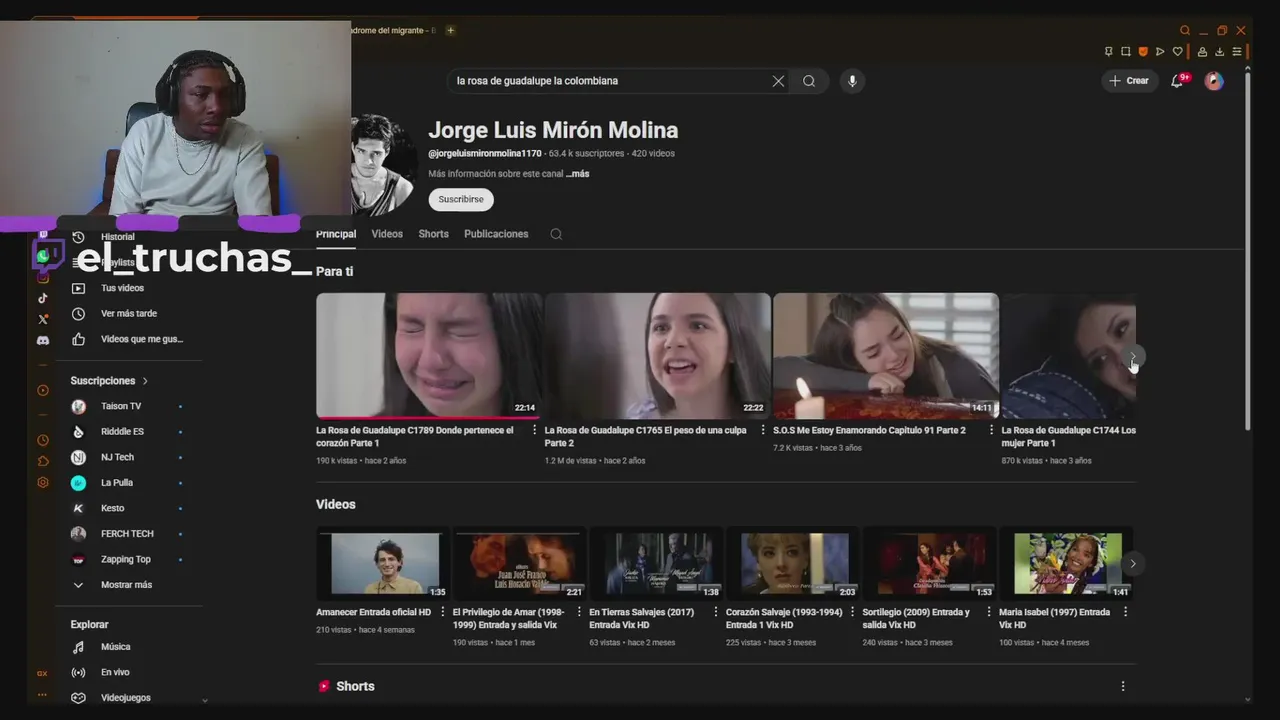Image resolution: width=1280 pixels, height=720 pixels.
Task: Play Corazón Salvaje (1993-1994) thumbnail
Action: 794,564
